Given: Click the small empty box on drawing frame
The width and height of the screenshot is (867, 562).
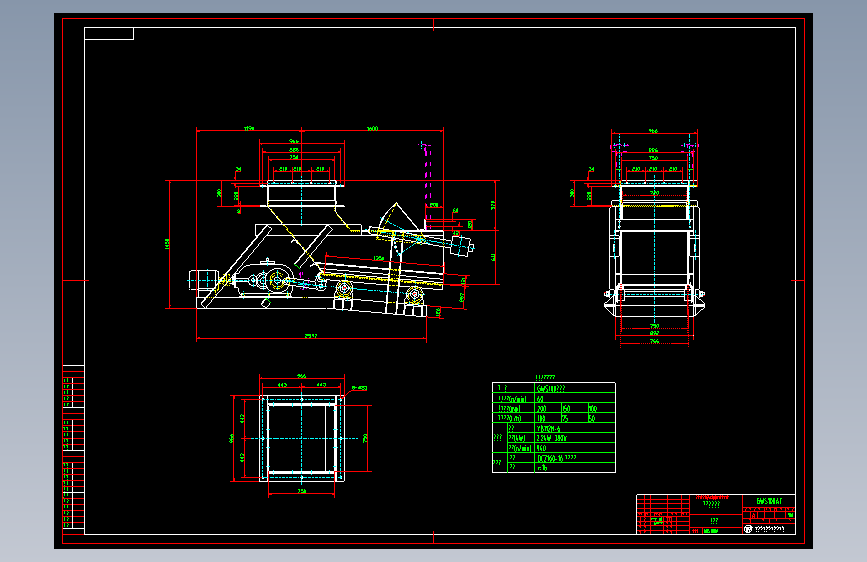Looking at the screenshot, I should click(109, 34).
